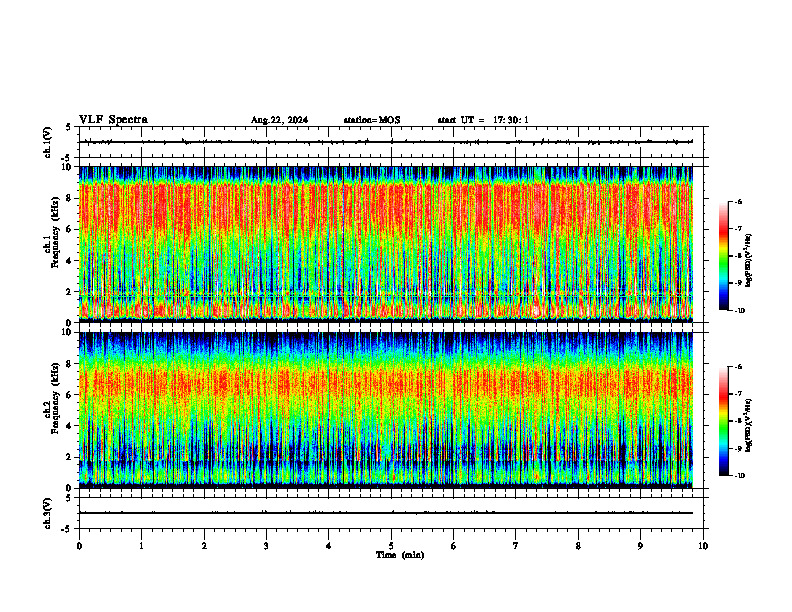Click the ch.2 spectrogram plot

coord(386,410)
